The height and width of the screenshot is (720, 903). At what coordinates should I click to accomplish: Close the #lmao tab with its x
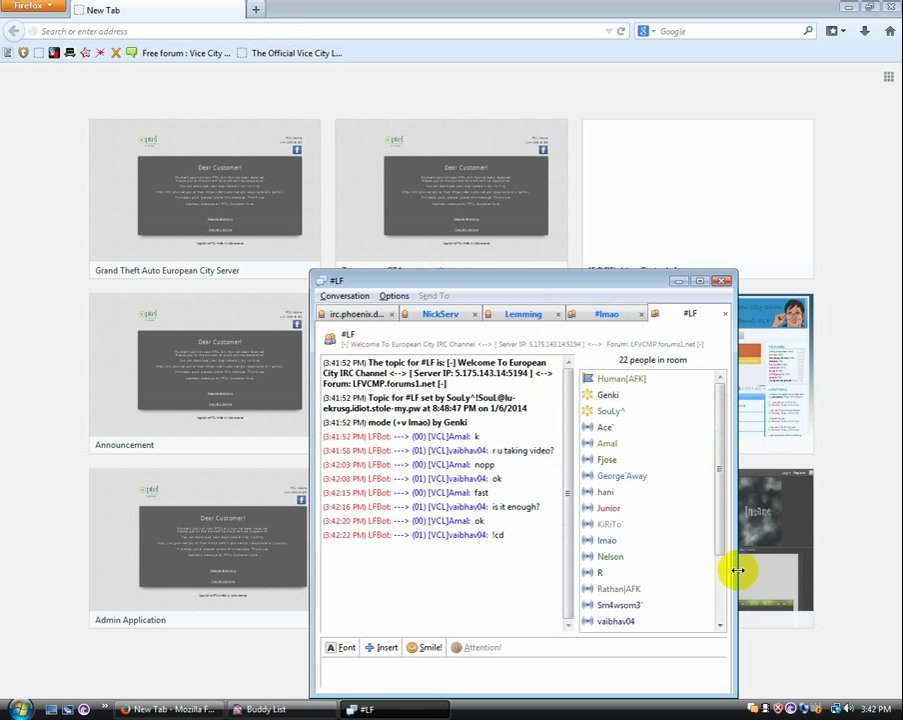(x=641, y=314)
